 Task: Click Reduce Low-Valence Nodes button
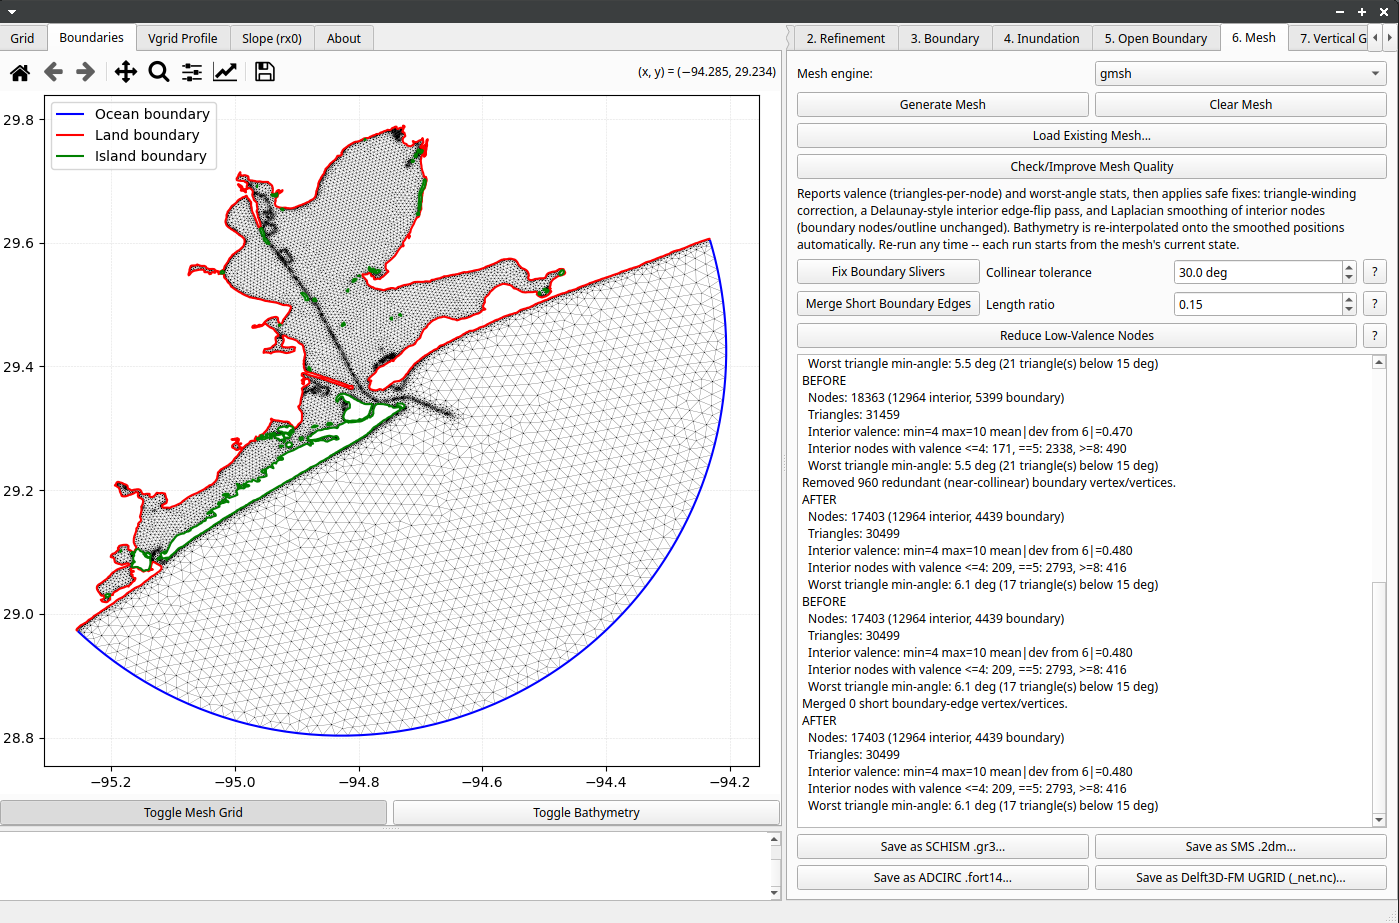point(1077,336)
